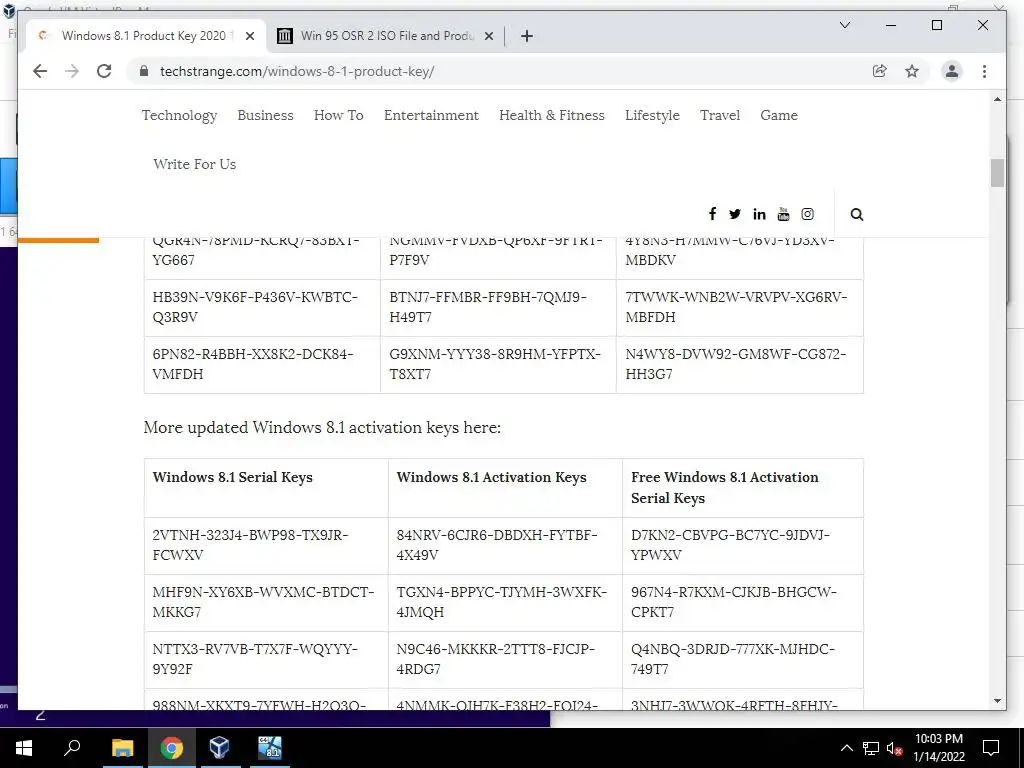
Task: View site info via the padlock icon
Action: tap(144, 71)
